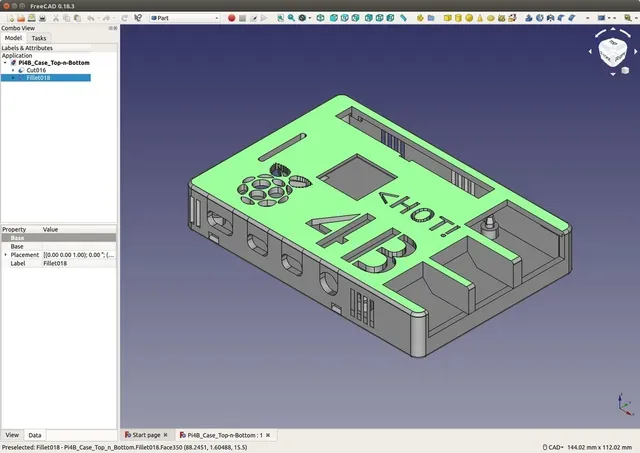
Task: Rotate view using navigation cube left arrow
Action: [590, 52]
